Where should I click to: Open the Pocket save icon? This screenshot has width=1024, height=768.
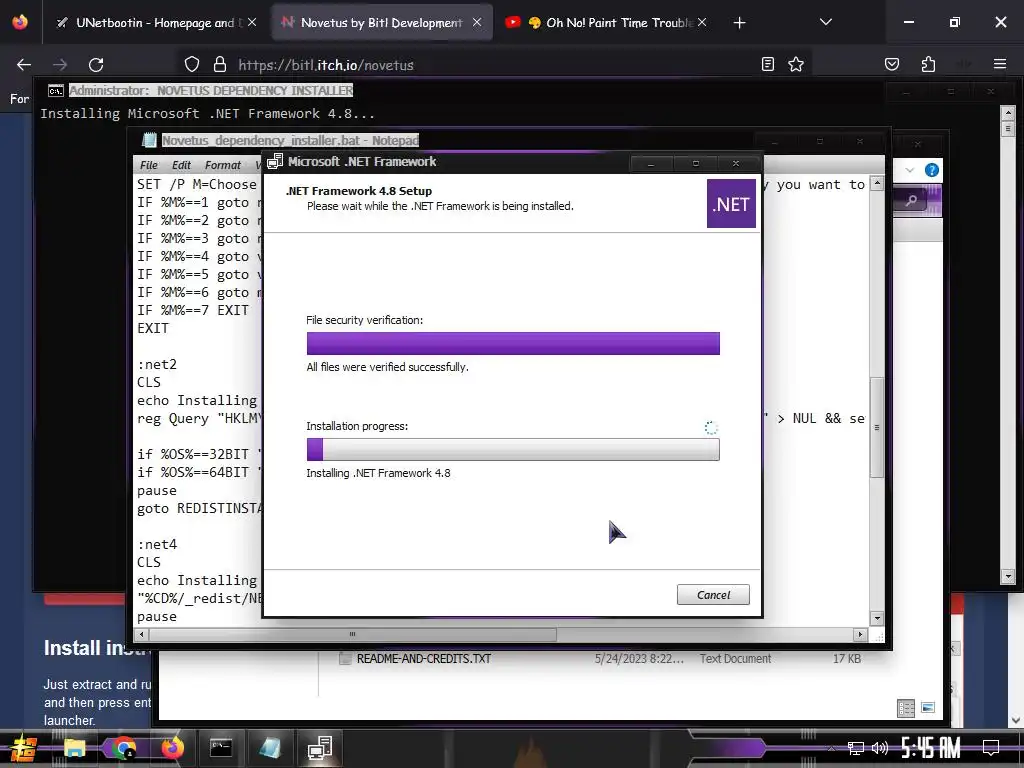[x=891, y=64]
